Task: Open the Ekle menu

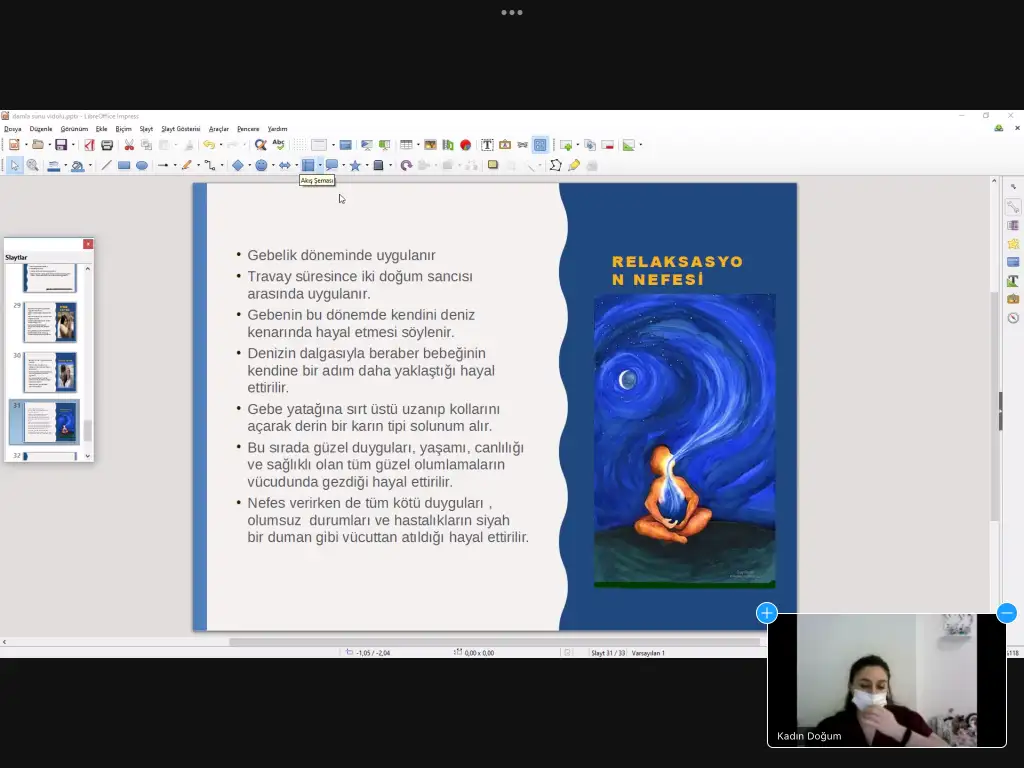Action: pyautogui.click(x=101, y=129)
